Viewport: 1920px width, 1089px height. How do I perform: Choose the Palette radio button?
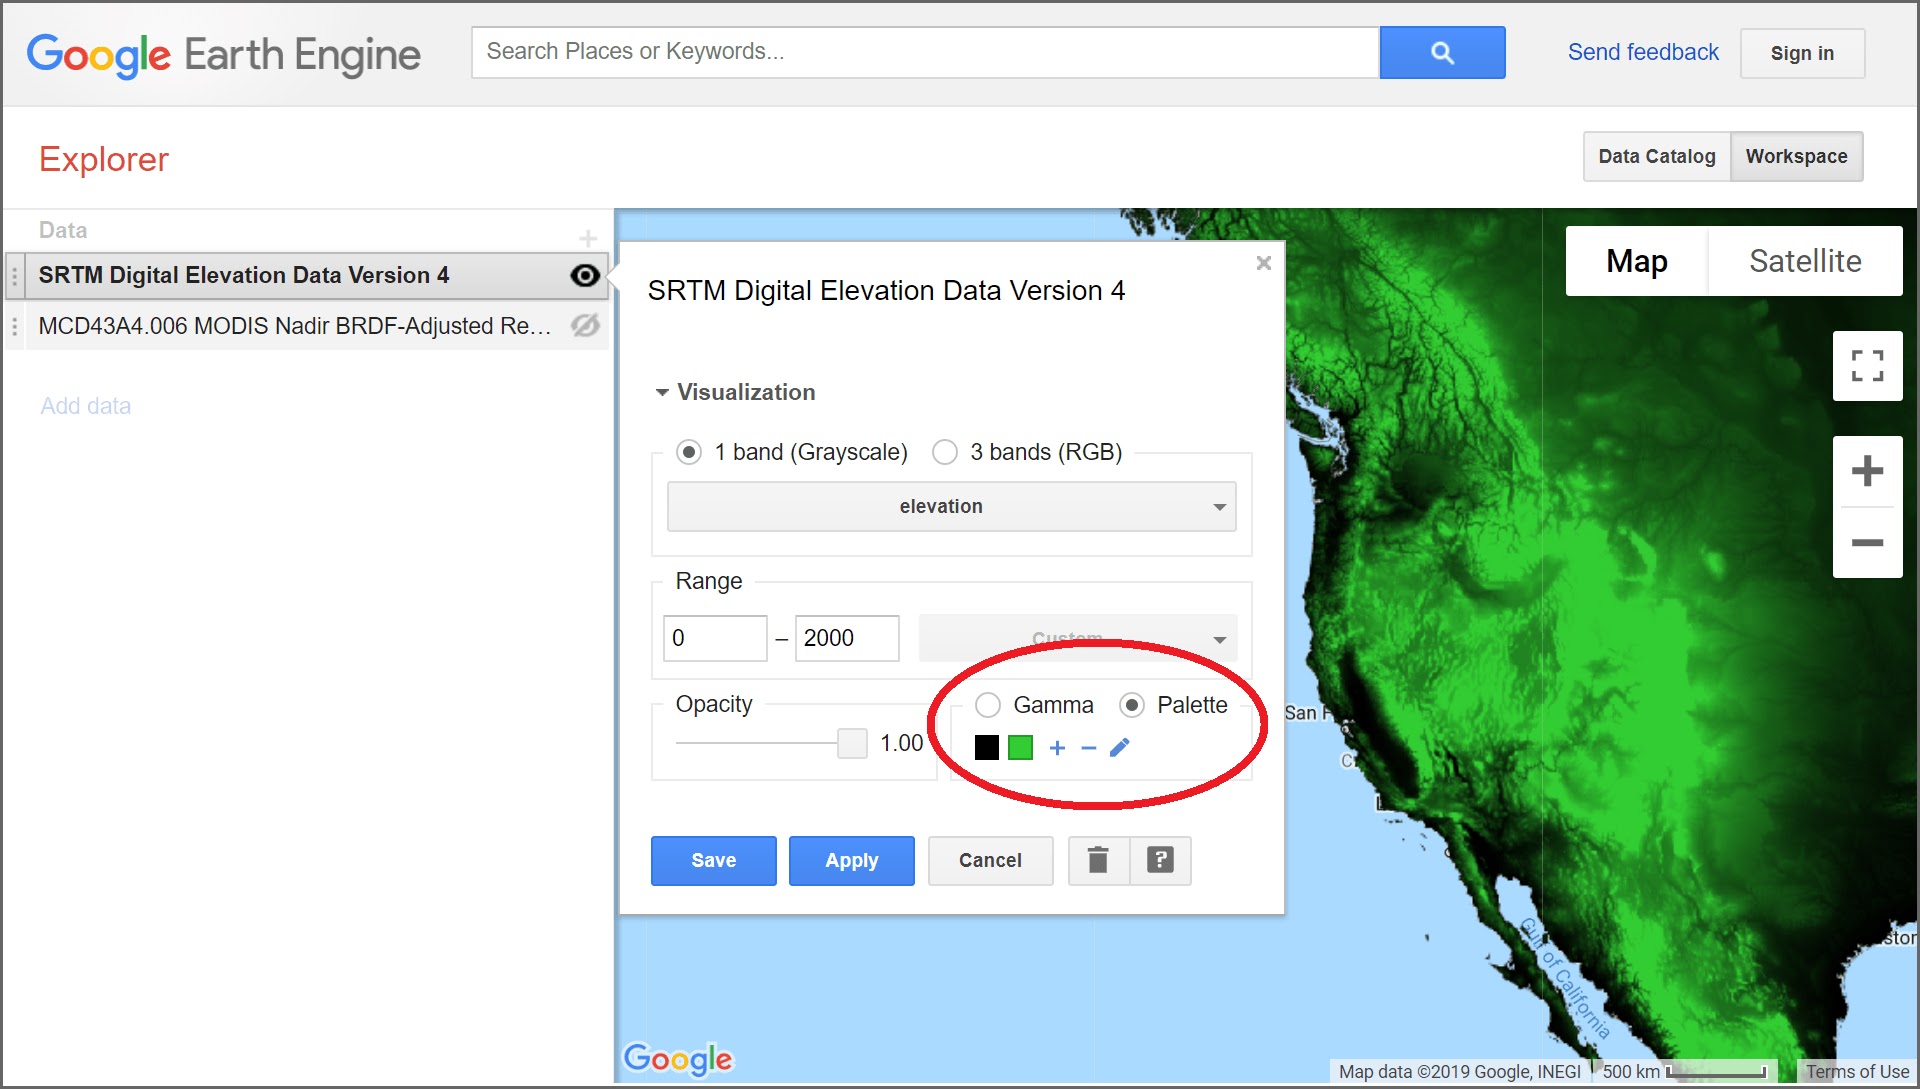tap(1132, 705)
